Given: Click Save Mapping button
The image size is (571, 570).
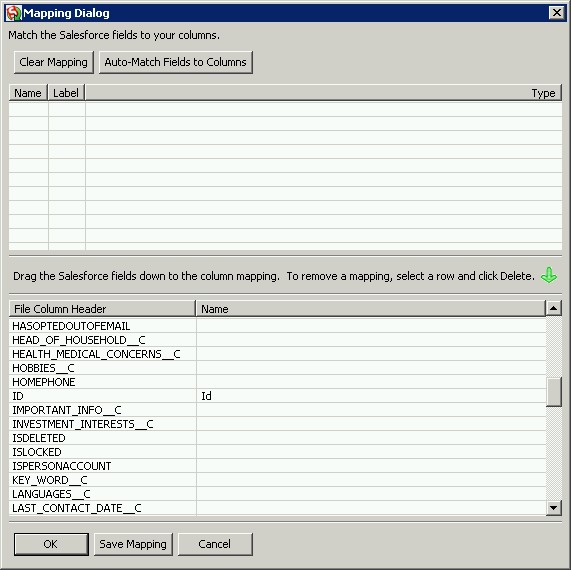Looking at the screenshot, I should point(133,544).
